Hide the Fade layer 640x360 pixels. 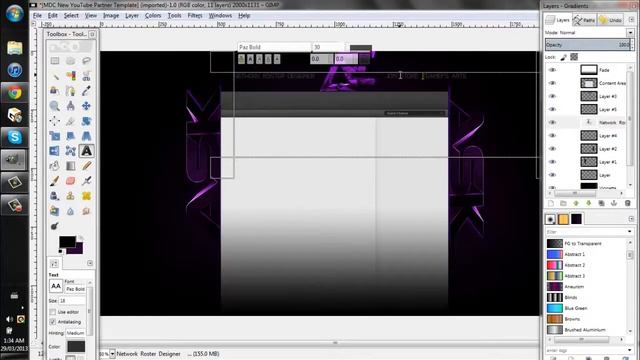[552, 70]
